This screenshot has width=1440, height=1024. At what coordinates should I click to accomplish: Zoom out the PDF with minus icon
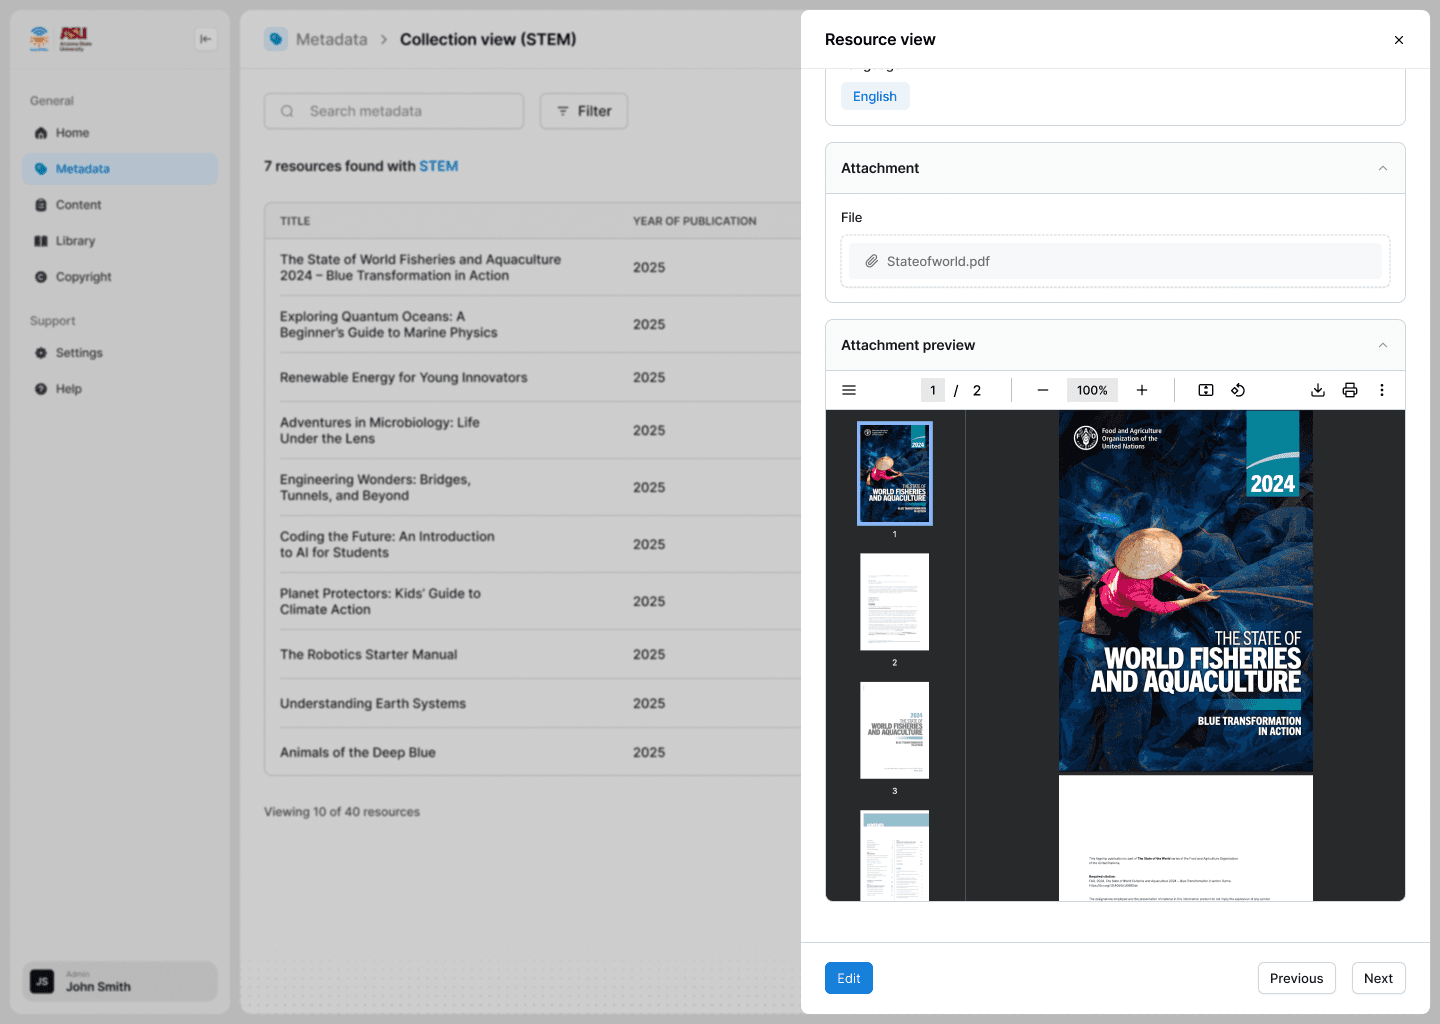coord(1043,390)
